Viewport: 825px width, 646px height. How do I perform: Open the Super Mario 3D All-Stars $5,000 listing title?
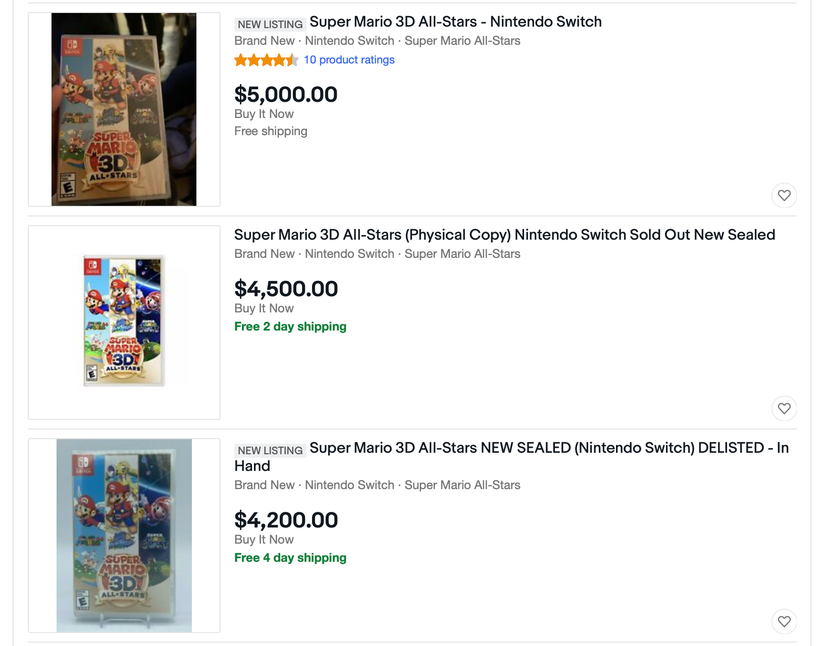pos(455,21)
